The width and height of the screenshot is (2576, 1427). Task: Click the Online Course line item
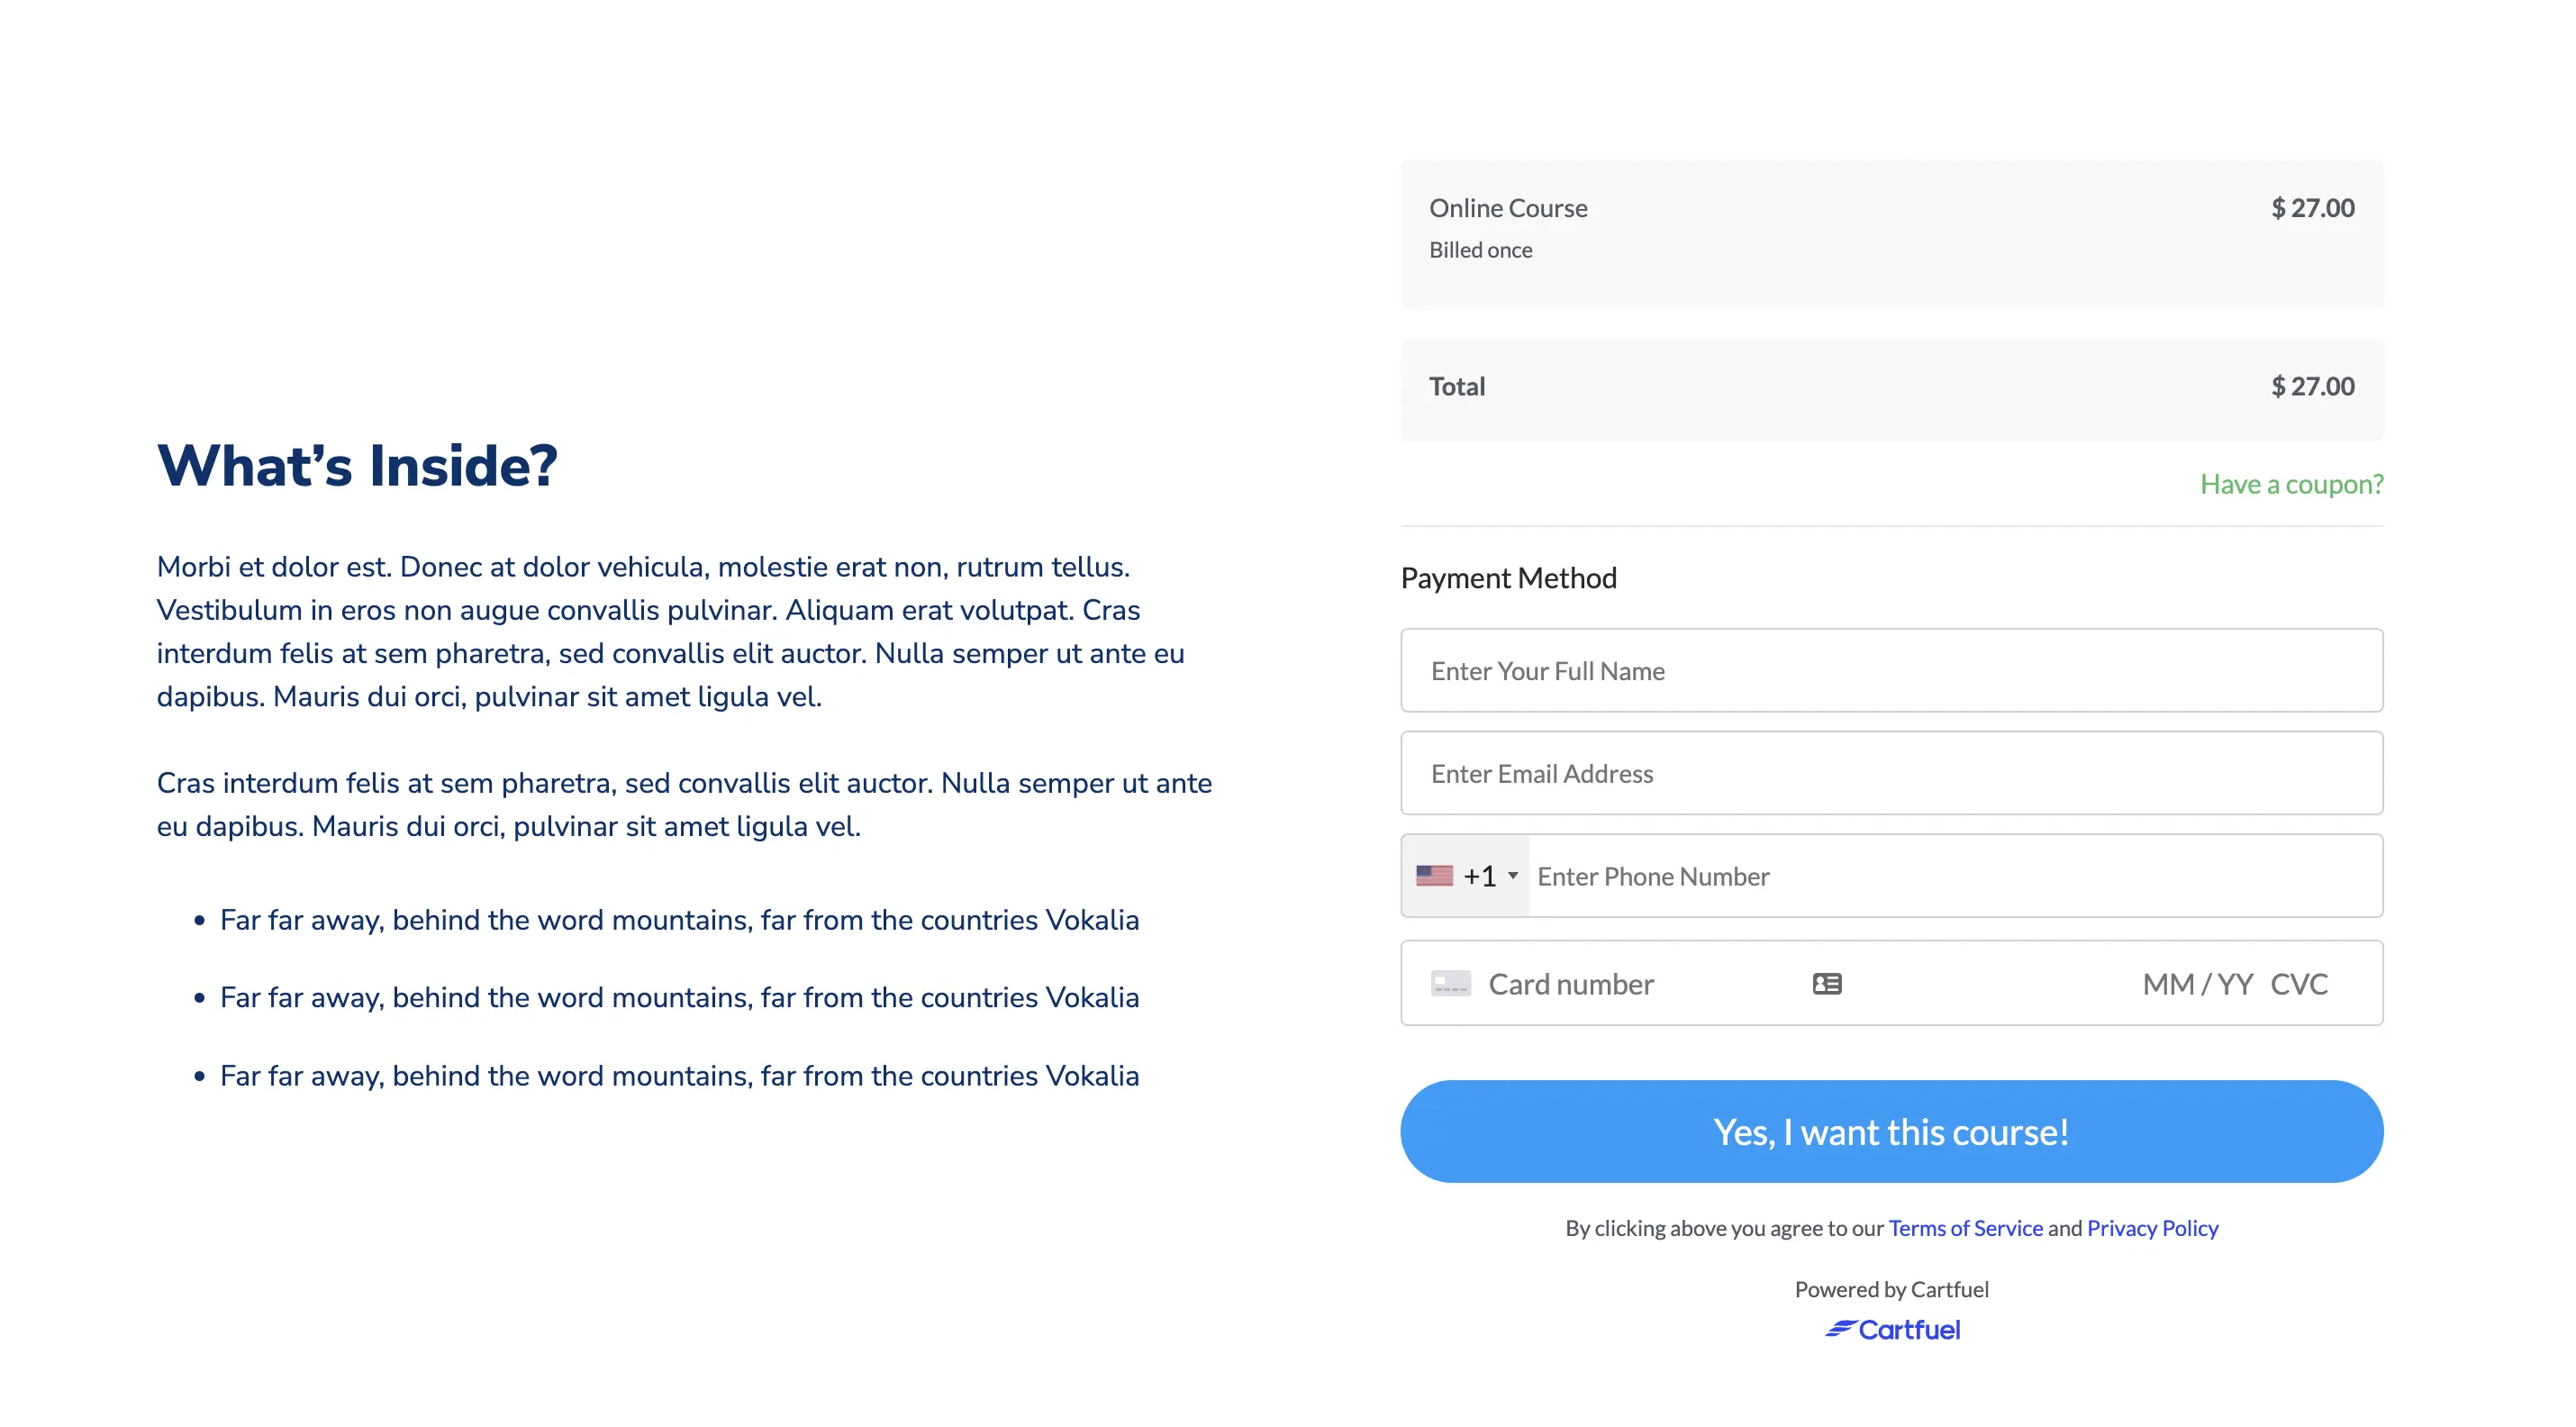[1891, 234]
